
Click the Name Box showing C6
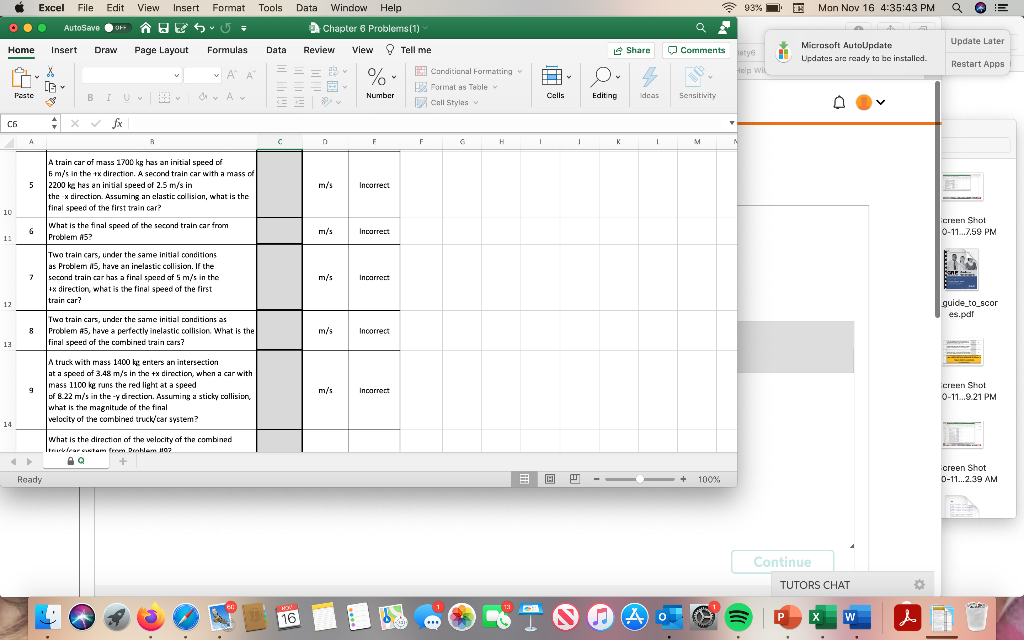coord(20,124)
